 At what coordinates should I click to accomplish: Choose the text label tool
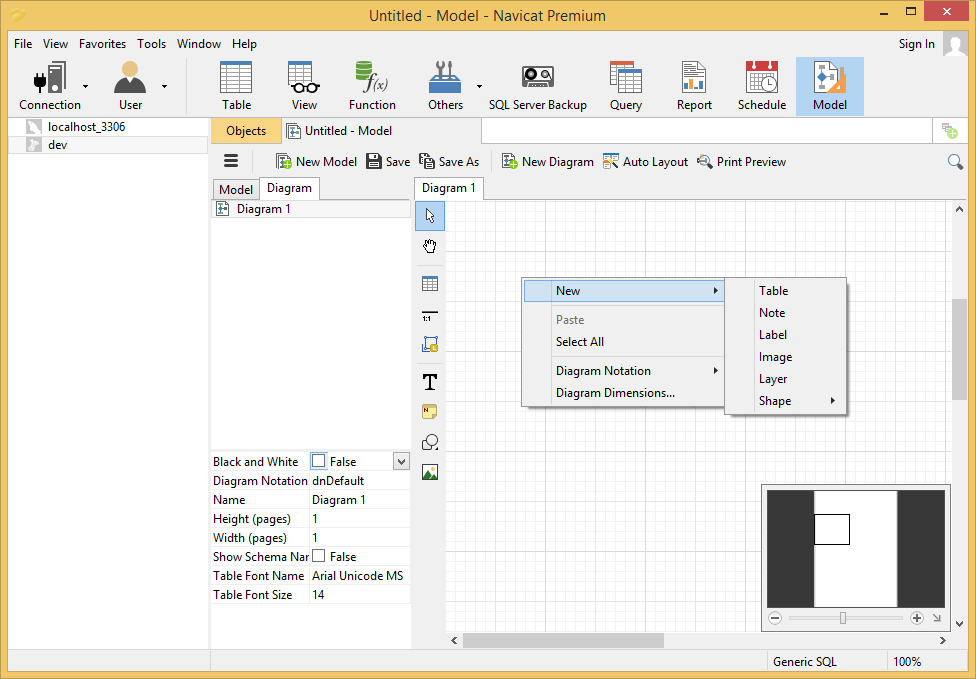(x=430, y=382)
